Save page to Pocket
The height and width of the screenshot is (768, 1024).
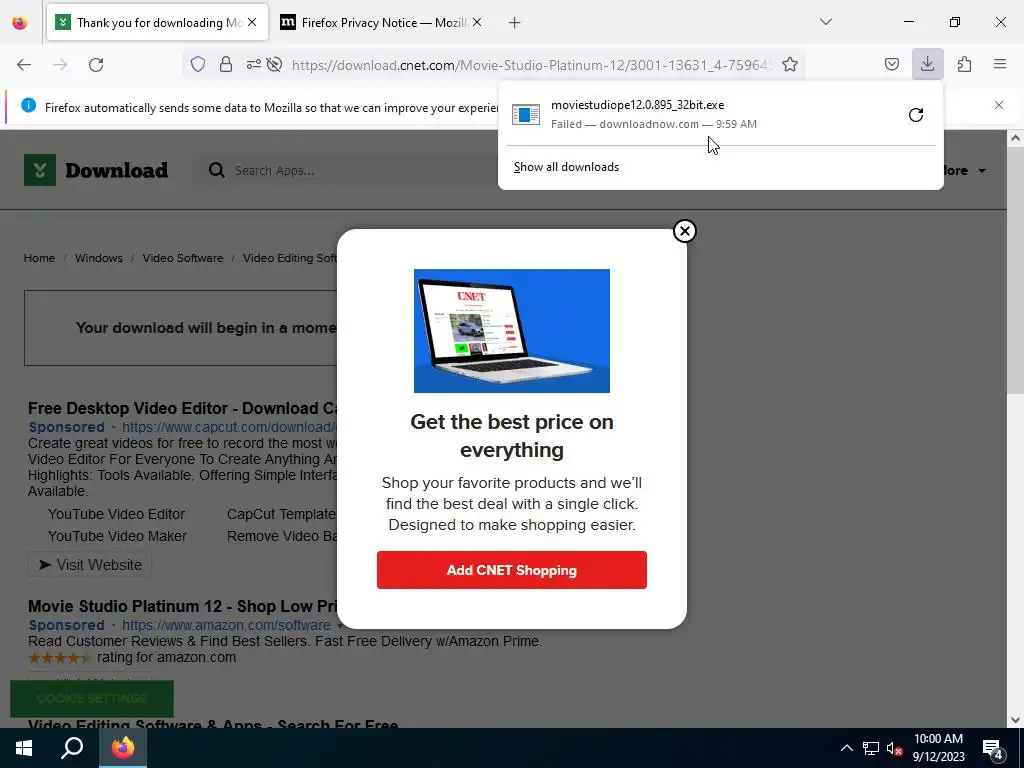891,64
